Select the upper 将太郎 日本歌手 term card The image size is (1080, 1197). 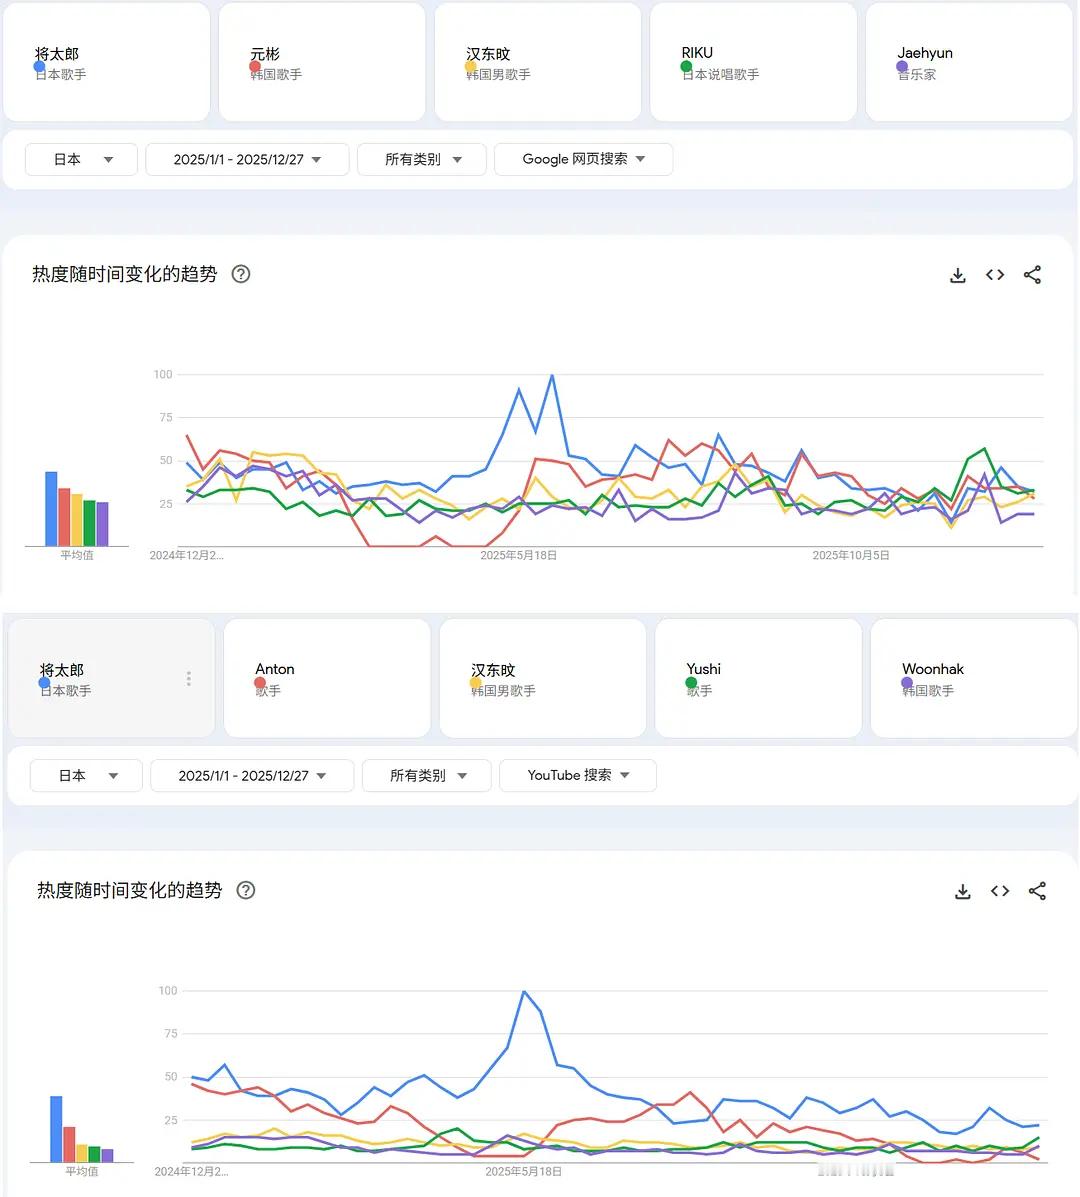coord(107,62)
